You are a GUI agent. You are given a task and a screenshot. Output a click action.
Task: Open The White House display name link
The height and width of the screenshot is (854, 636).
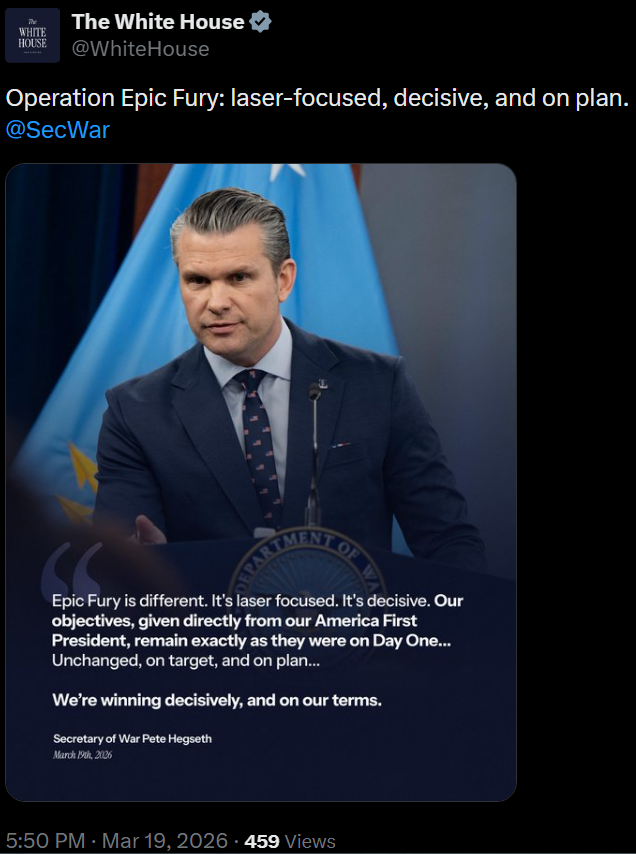pyautogui.click(x=158, y=22)
